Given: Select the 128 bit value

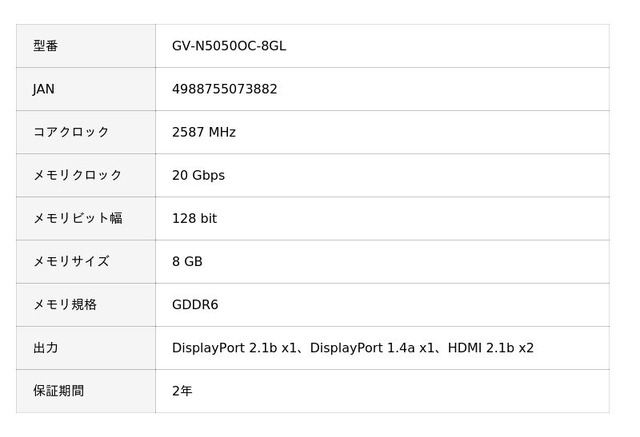Looking at the screenshot, I should tap(194, 218).
